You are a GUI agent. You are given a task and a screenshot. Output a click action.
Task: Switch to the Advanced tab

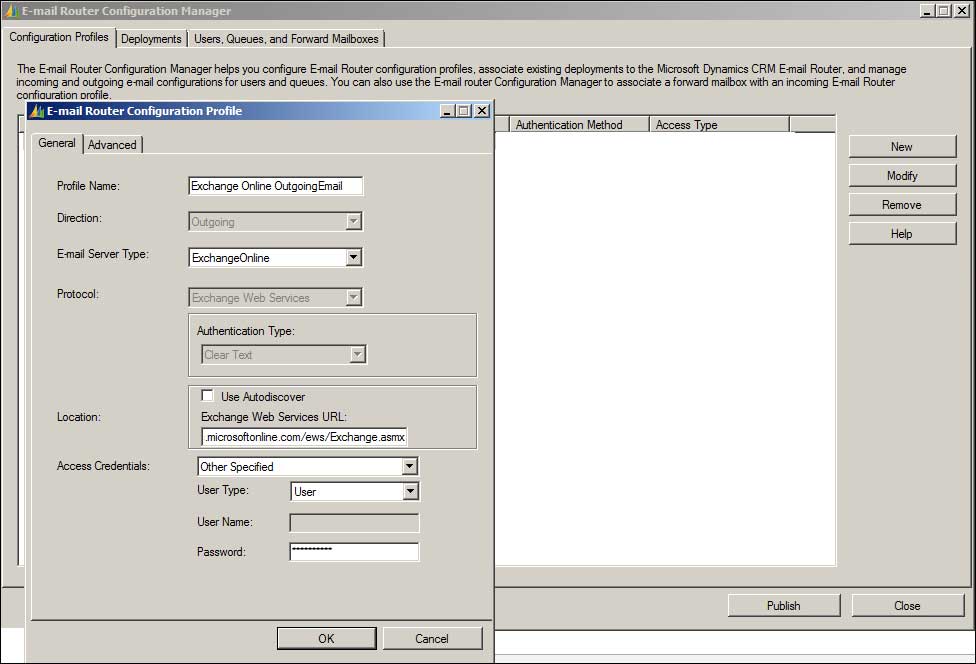pyautogui.click(x=112, y=145)
